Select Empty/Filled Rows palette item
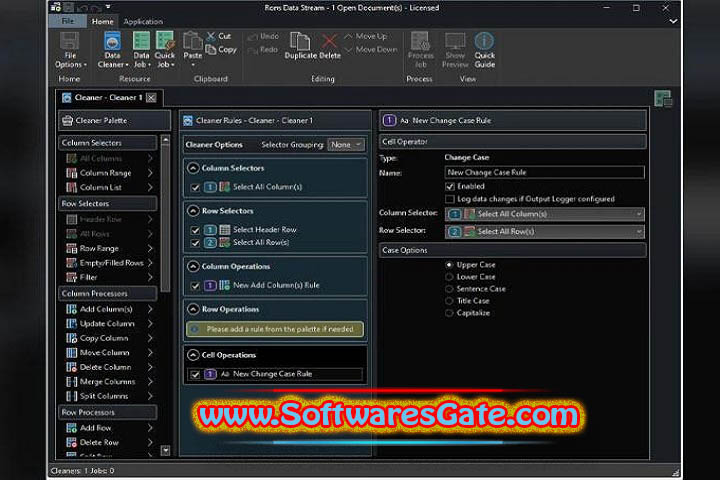The image size is (720, 480). click(x=109, y=263)
